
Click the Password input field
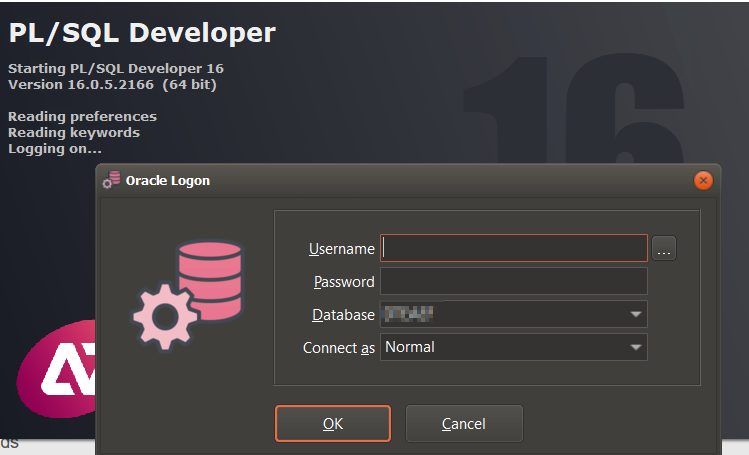(x=514, y=281)
